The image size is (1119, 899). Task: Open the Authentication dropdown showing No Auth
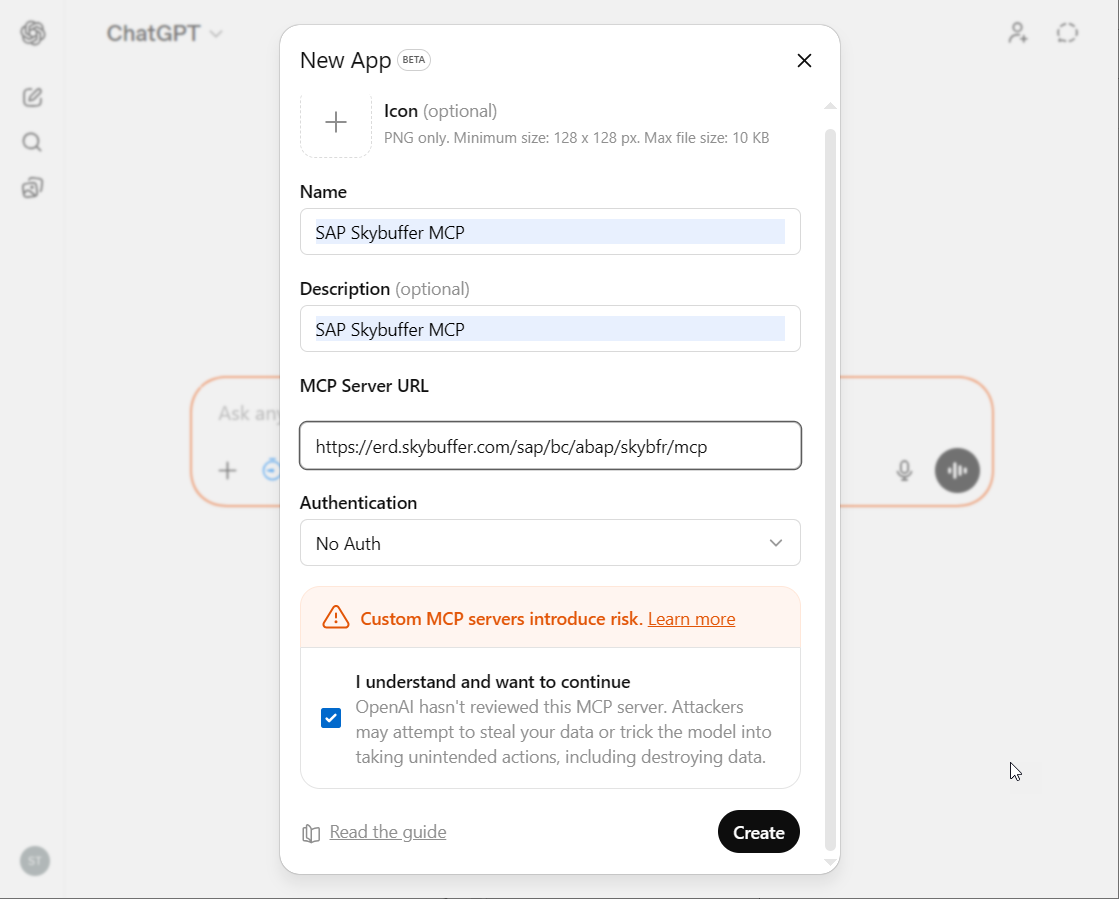[550, 543]
